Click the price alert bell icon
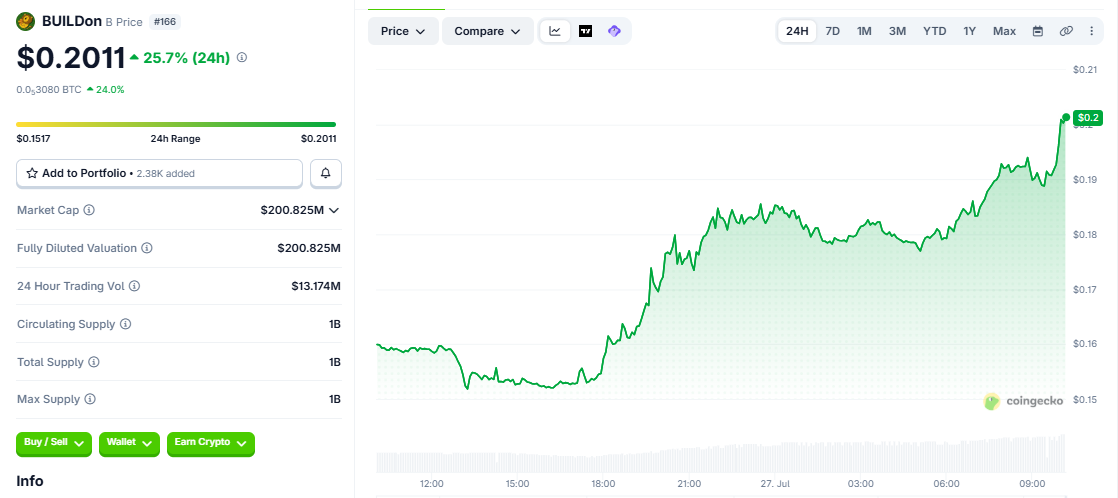This screenshot has width=1118, height=498. click(x=326, y=173)
